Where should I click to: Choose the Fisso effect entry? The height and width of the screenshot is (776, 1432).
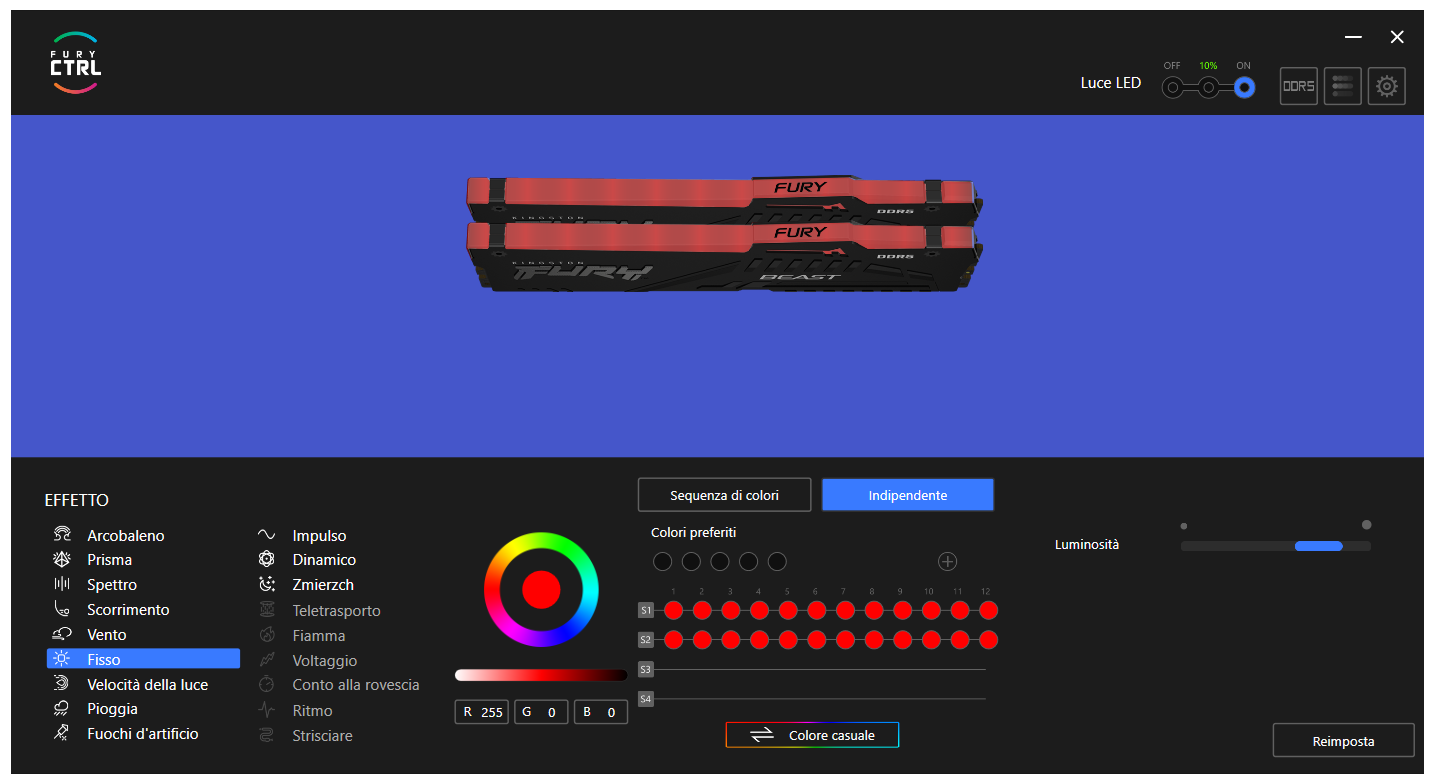coord(143,659)
